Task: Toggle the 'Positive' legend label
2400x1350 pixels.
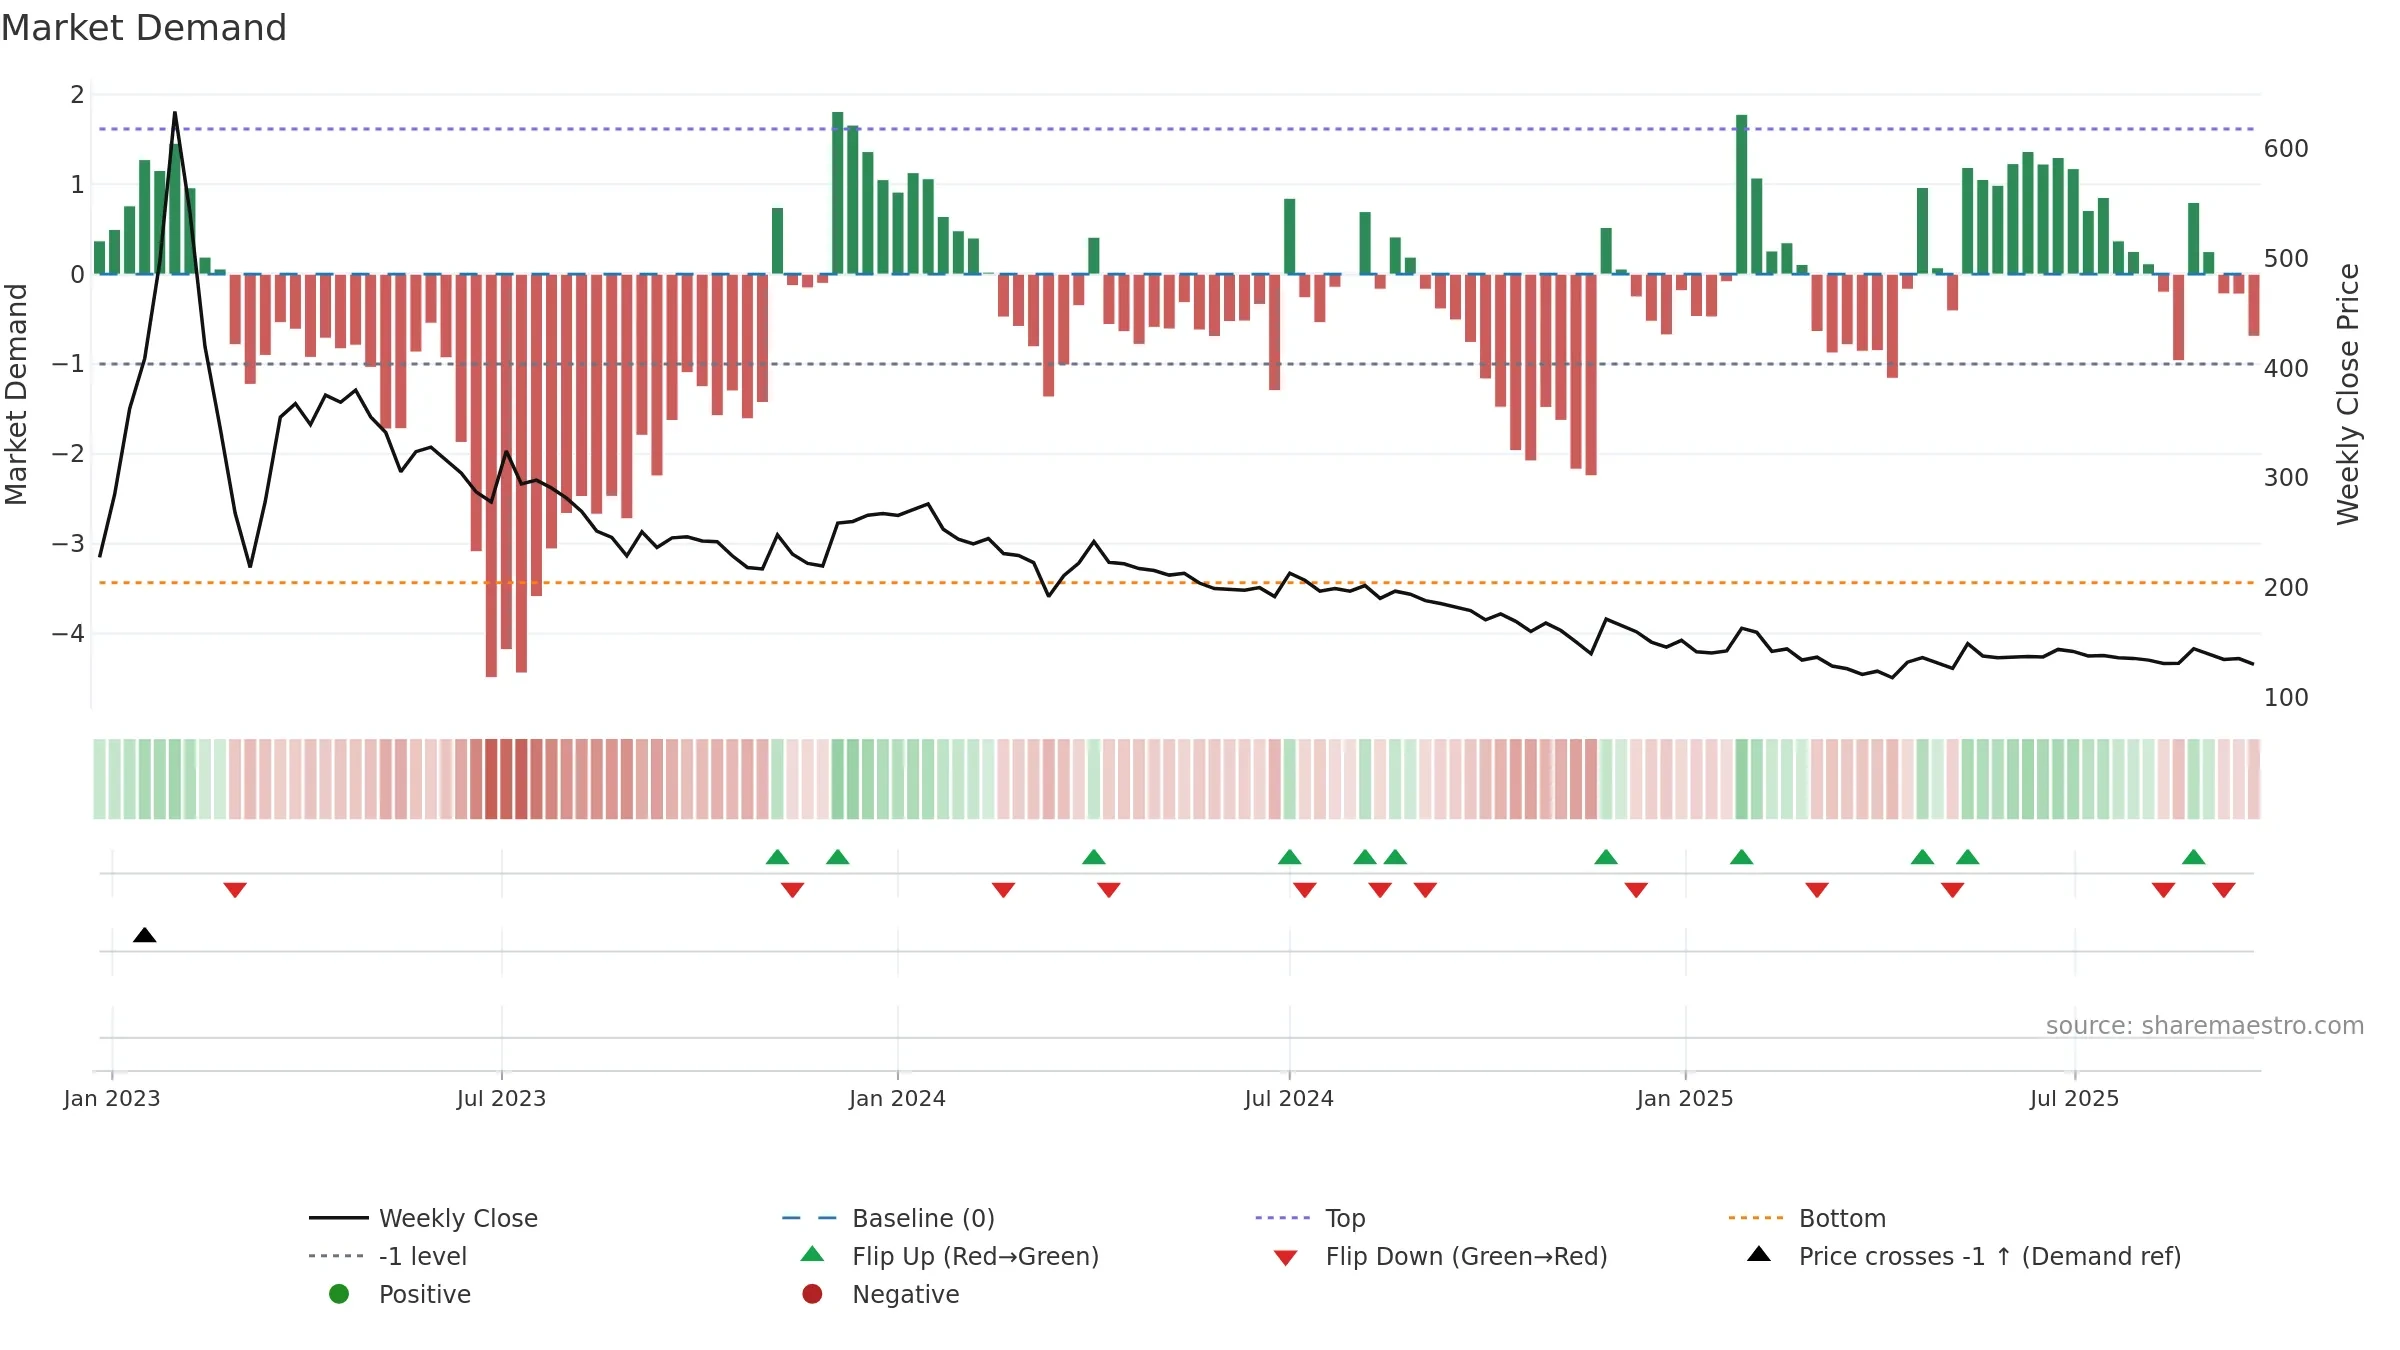Action: pyautogui.click(x=424, y=1294)
